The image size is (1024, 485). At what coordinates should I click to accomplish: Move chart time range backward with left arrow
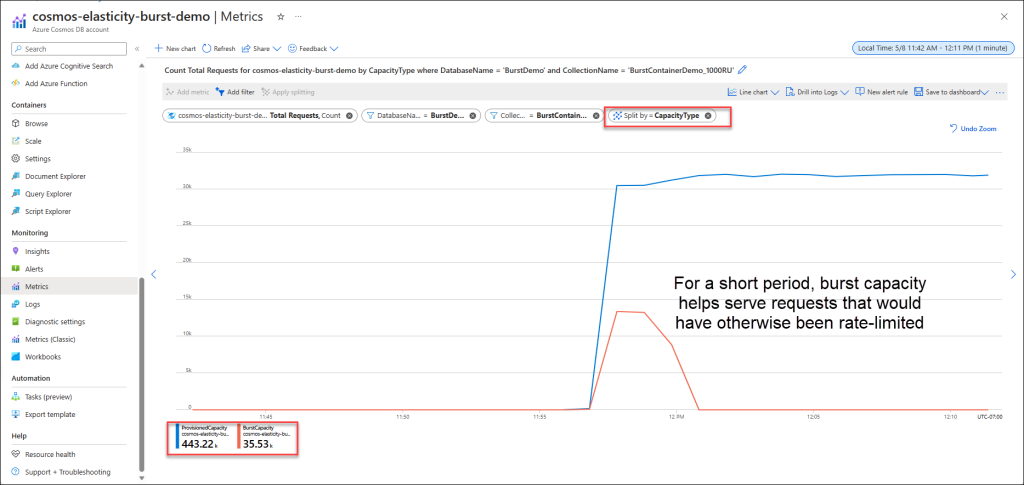click(154, 274)
